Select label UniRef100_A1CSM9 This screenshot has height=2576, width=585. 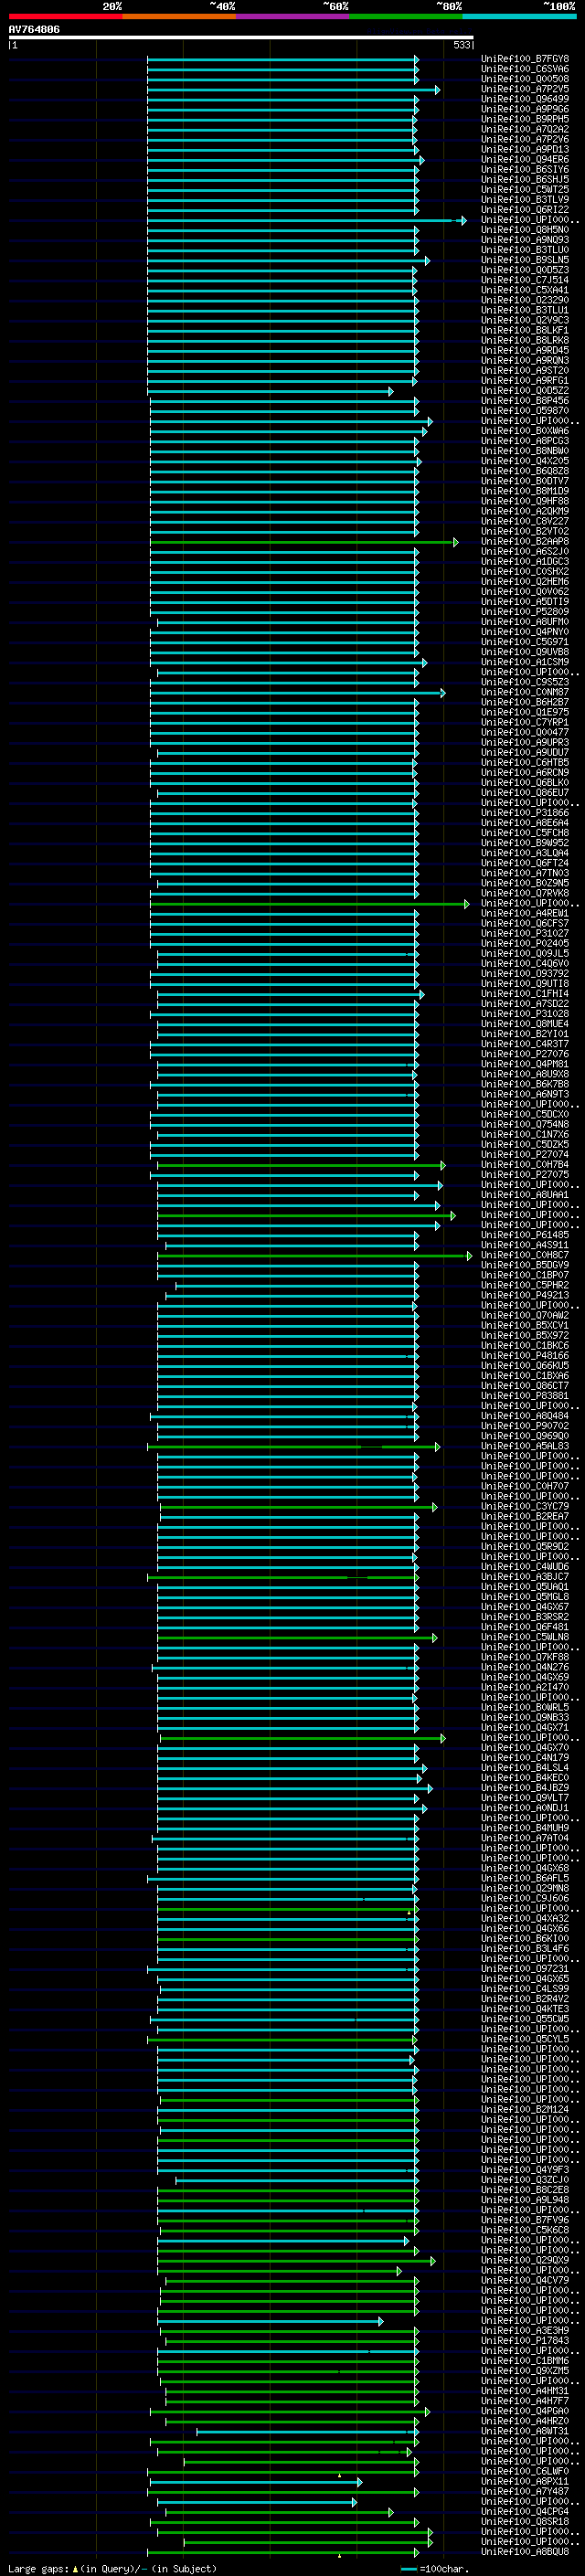(x=524, y=662)
